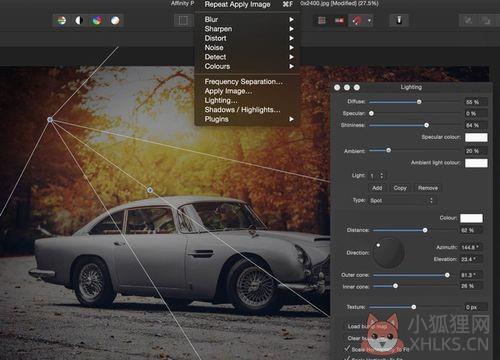The height and width of the screenshot is (360, 500).
Task: Click the rectangular selection toolbar icon
Action: [183, 21]
